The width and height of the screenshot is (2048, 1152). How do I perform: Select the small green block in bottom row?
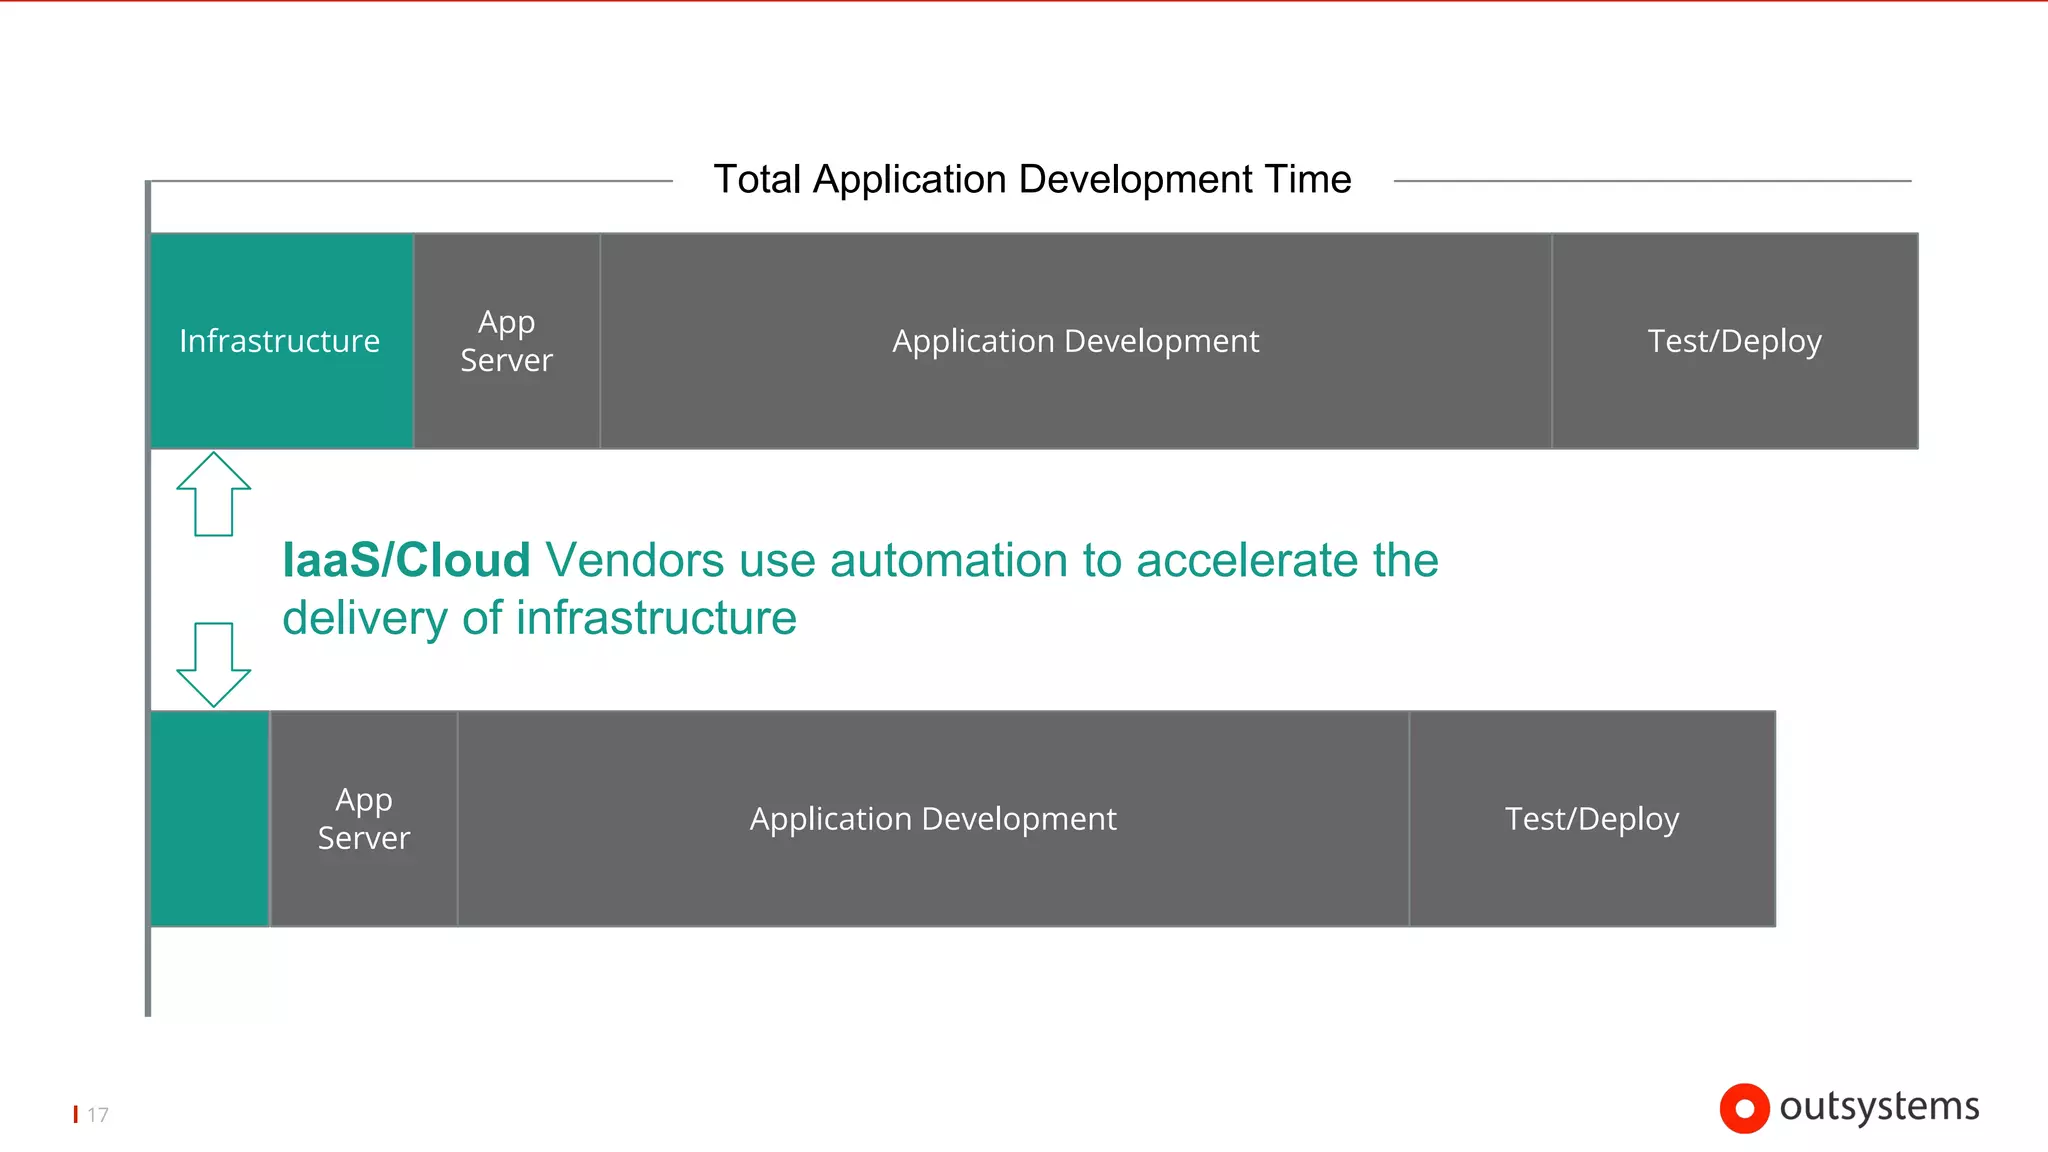pyautogui.click(x=210, y=819)
